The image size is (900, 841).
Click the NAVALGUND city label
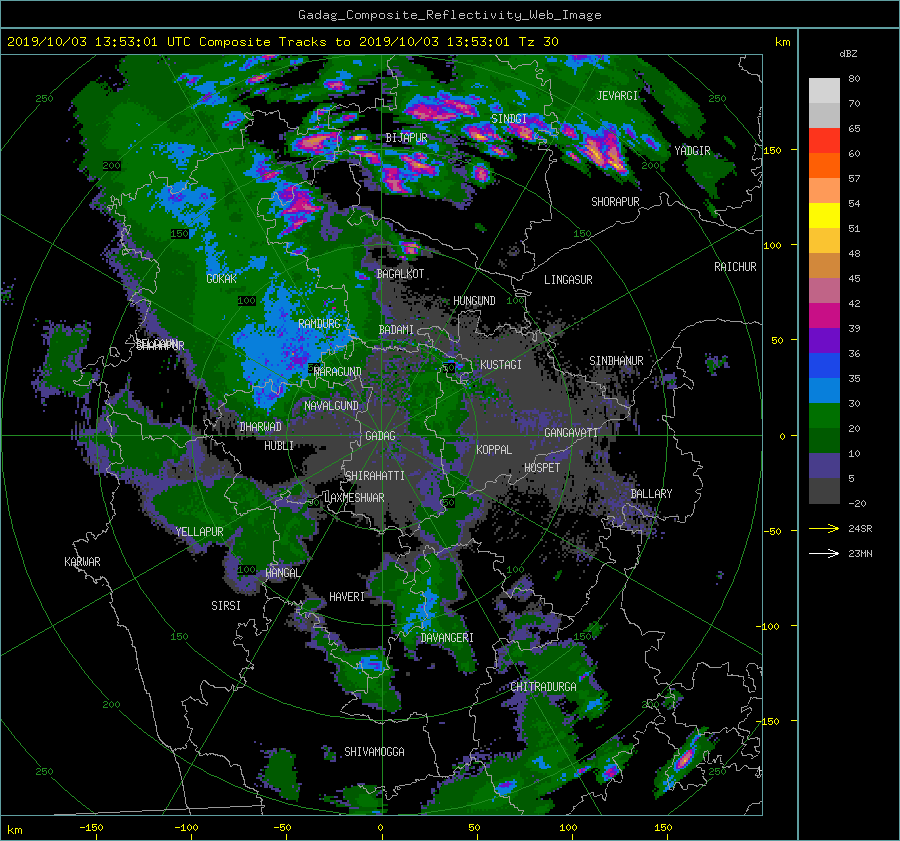[331, 405]
